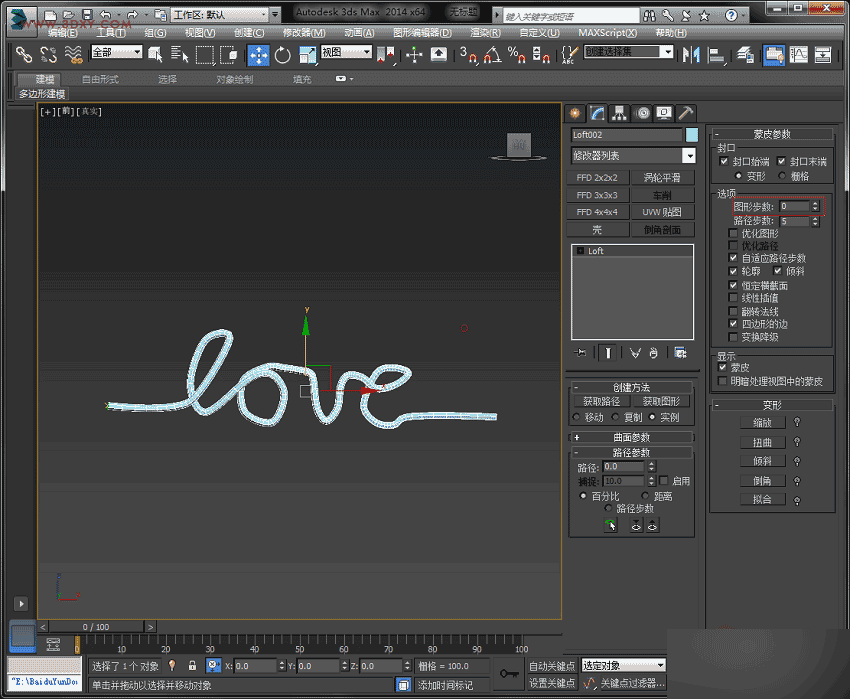This screenshot has width=850, height=699.
Task: Select the 距离 radio button
Action: tap(645, 495)
